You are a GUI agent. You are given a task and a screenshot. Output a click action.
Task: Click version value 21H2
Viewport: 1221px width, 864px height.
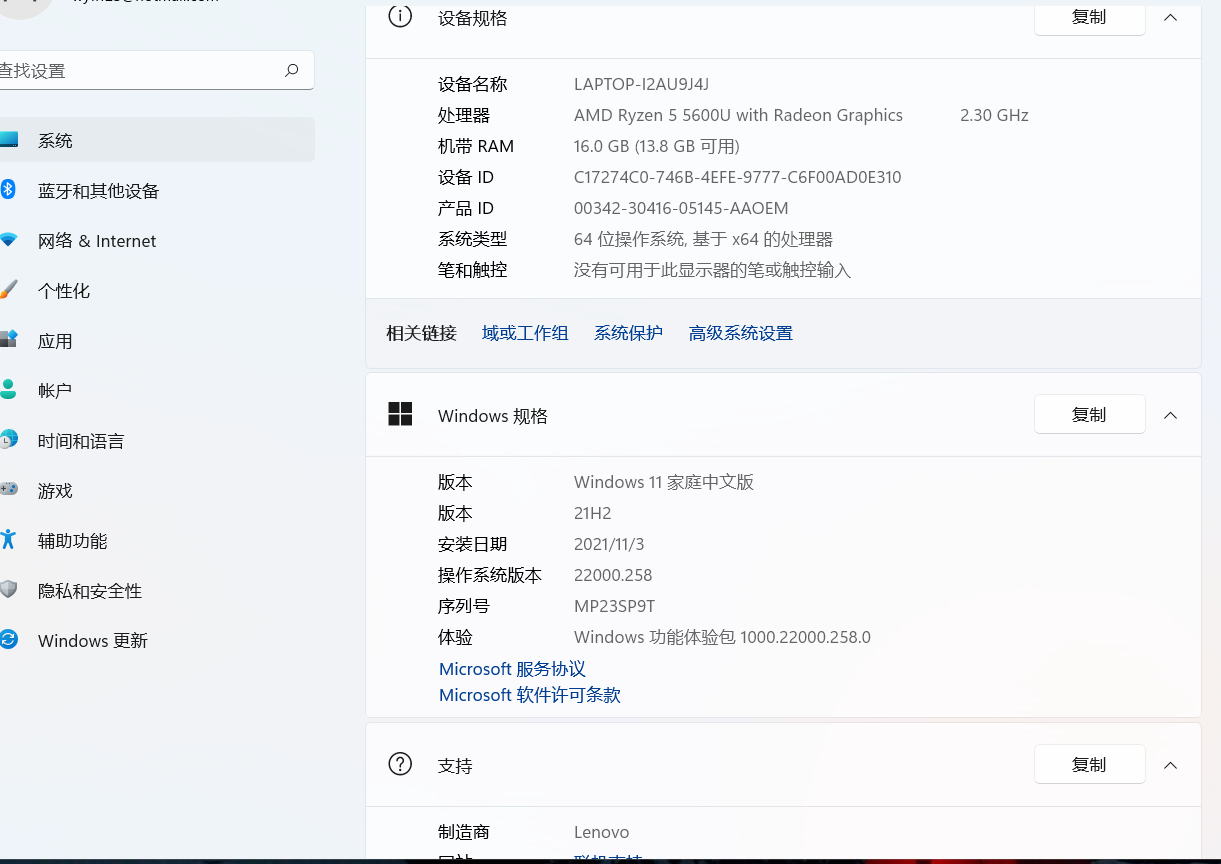click(x=592, y=513)
